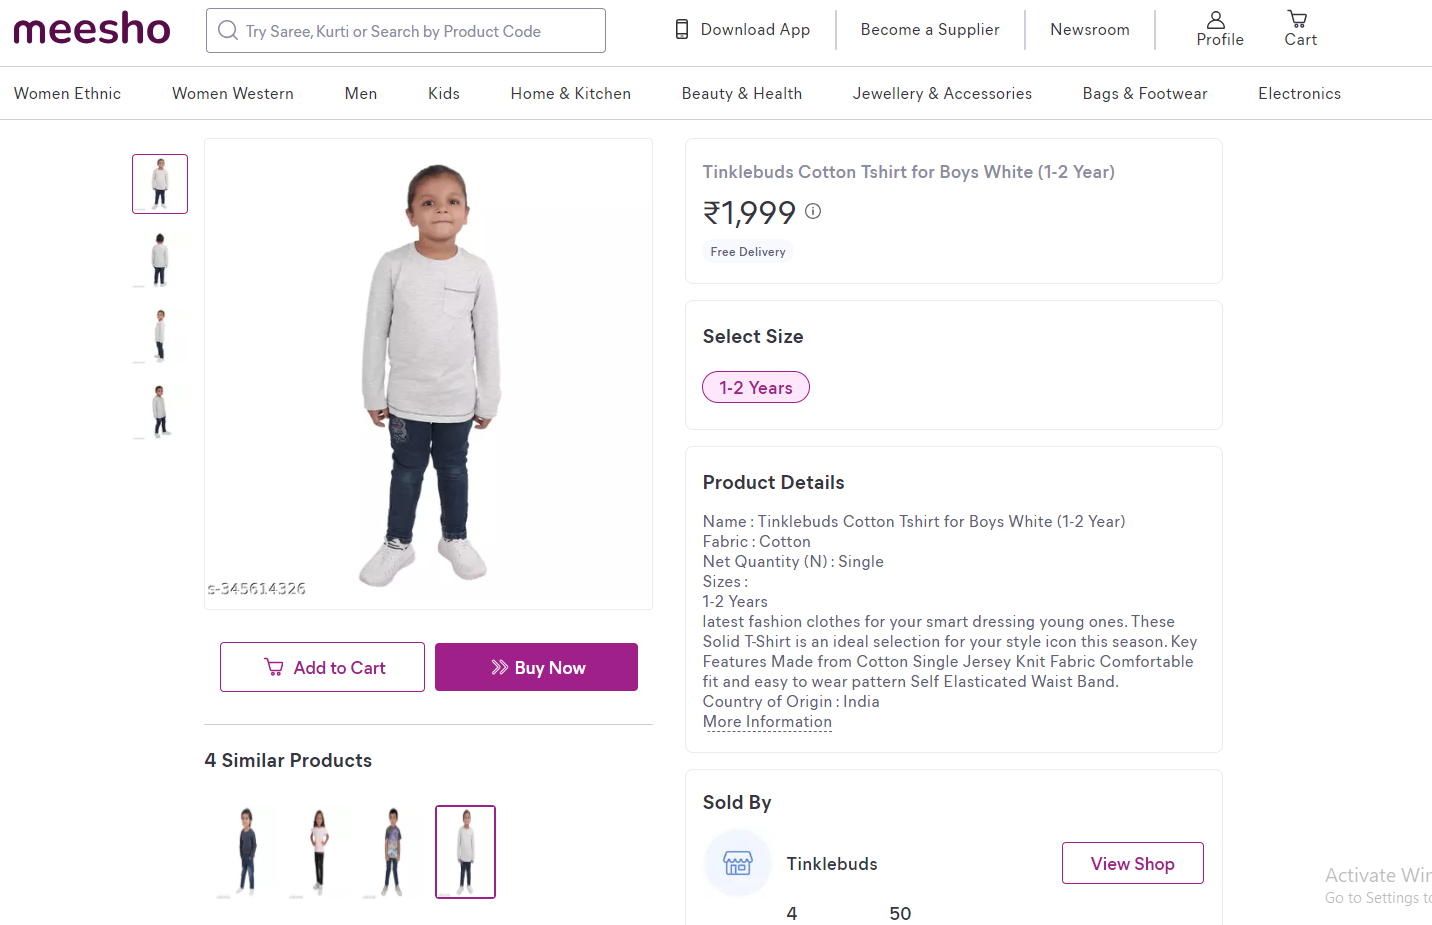Choose the first similar product thumbnail
Image resolution: width=1432 pixels, height=925 pixels.
tap(246, 851)
